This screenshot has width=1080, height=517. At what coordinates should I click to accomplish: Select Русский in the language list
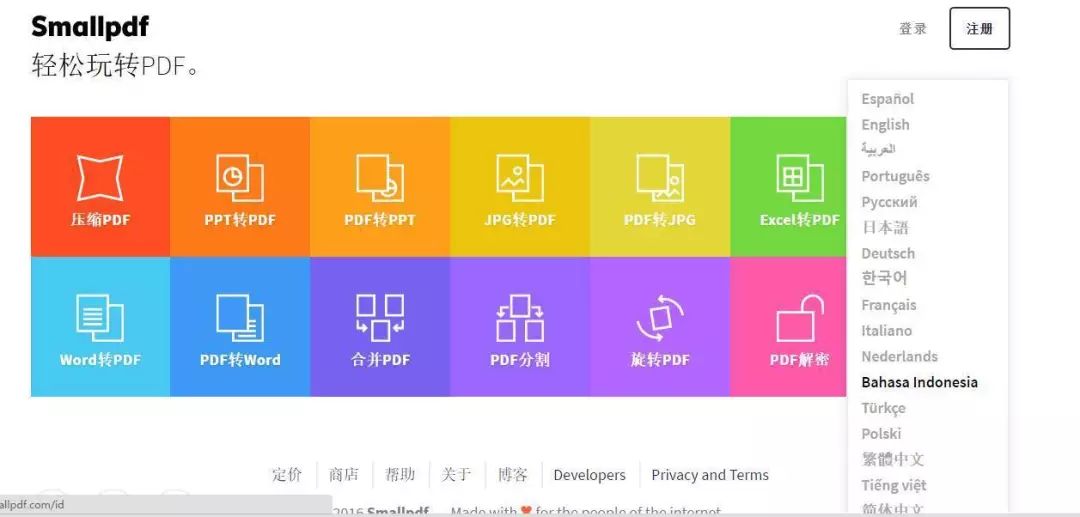click(x=889, y=202)
